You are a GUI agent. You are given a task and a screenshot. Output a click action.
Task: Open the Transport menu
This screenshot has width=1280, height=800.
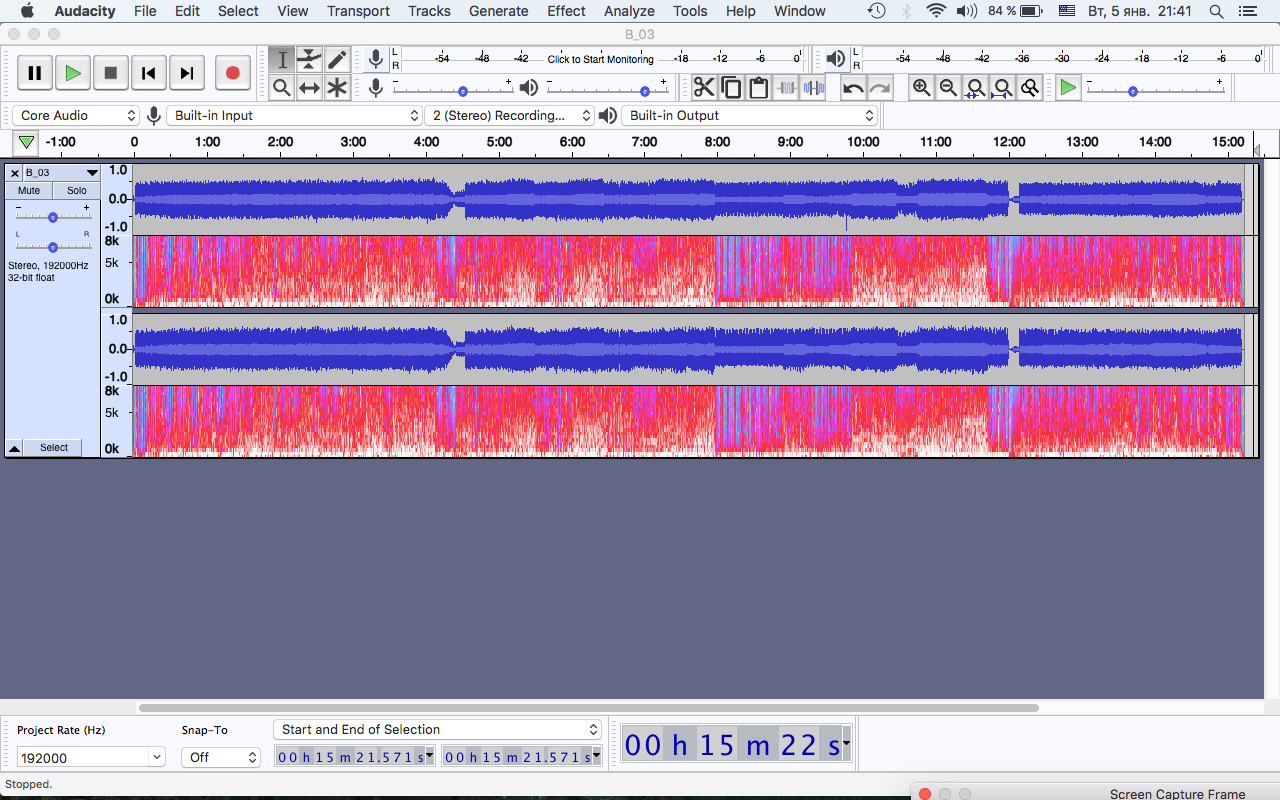click(x=358, y=11)
